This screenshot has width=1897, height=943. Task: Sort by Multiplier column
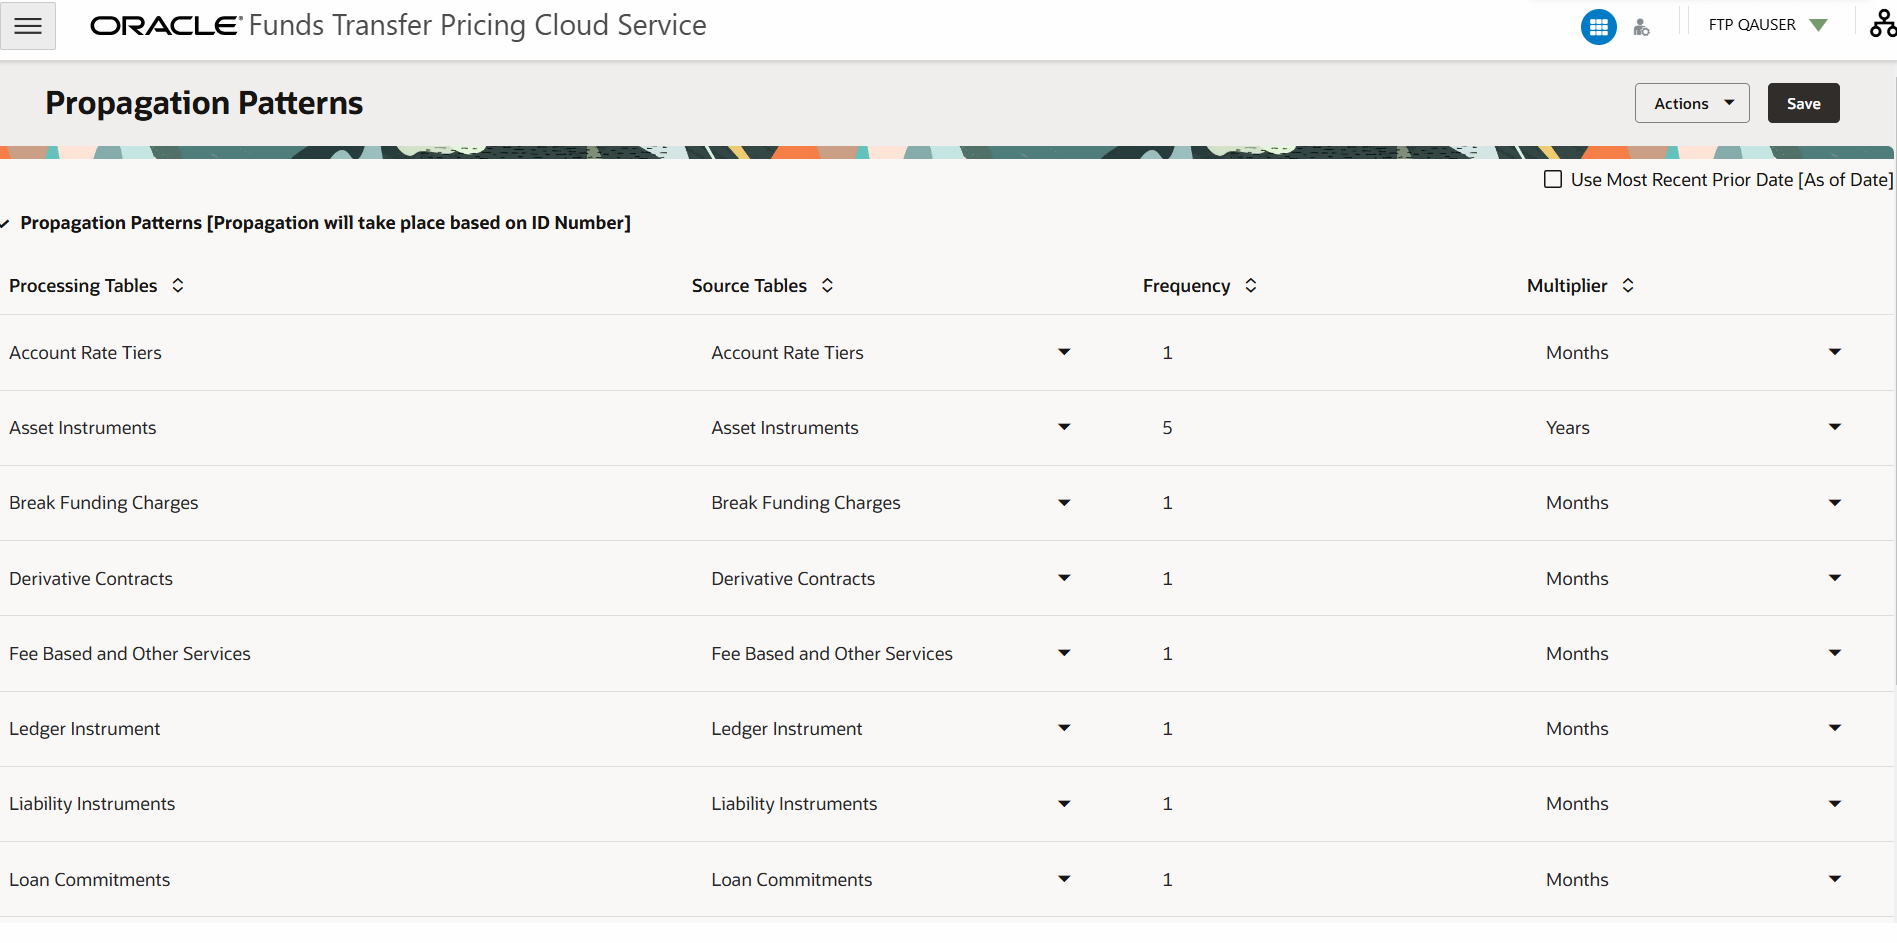coord(1628,285)
